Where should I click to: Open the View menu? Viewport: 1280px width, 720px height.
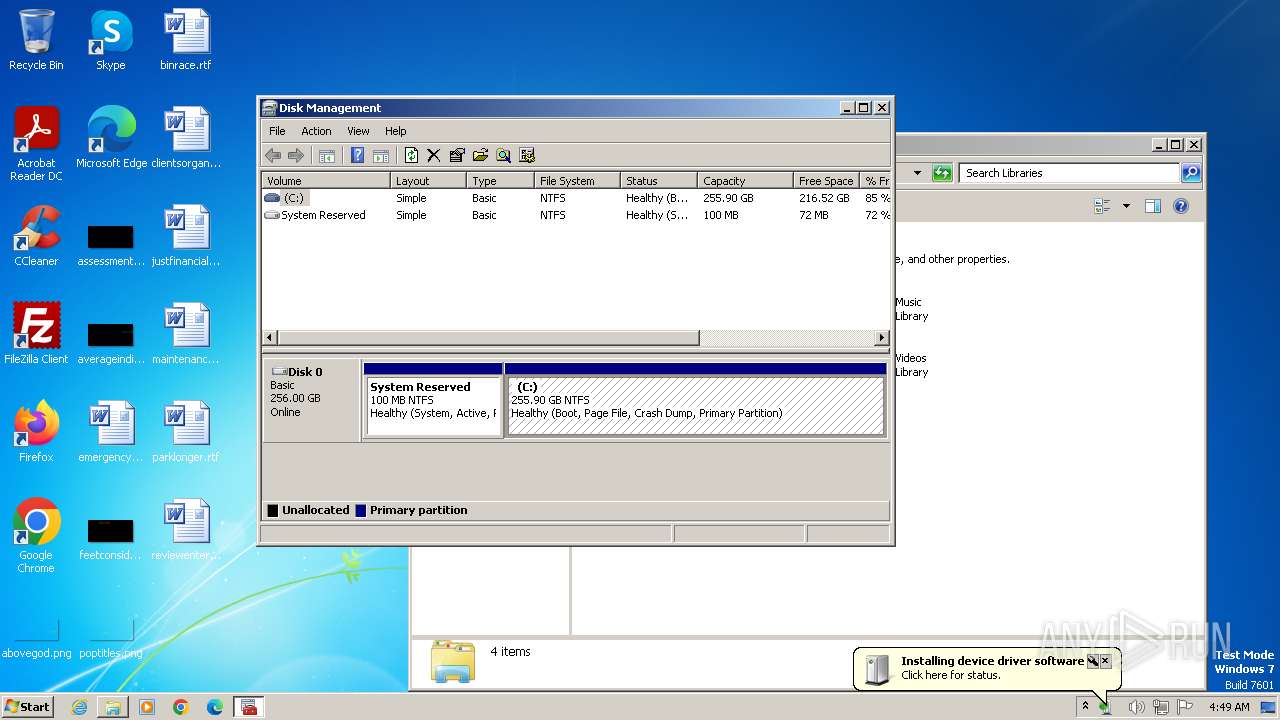358,131
